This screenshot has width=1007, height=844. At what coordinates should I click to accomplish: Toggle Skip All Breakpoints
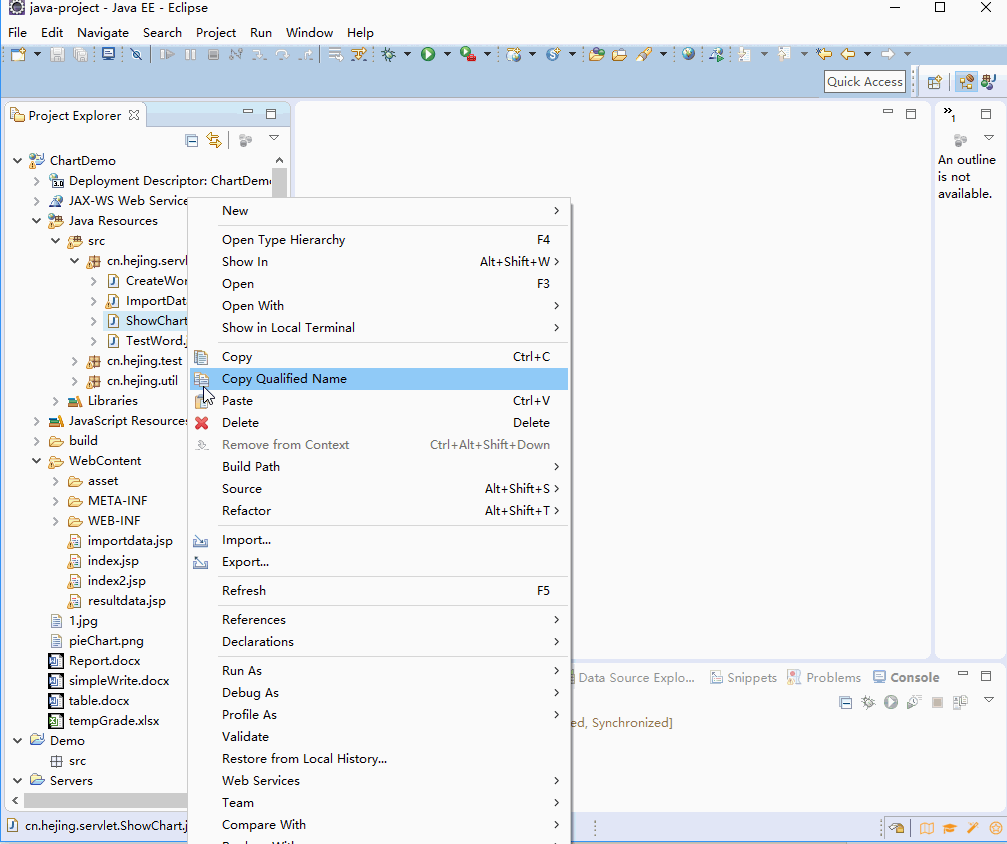tap(136, 55)
